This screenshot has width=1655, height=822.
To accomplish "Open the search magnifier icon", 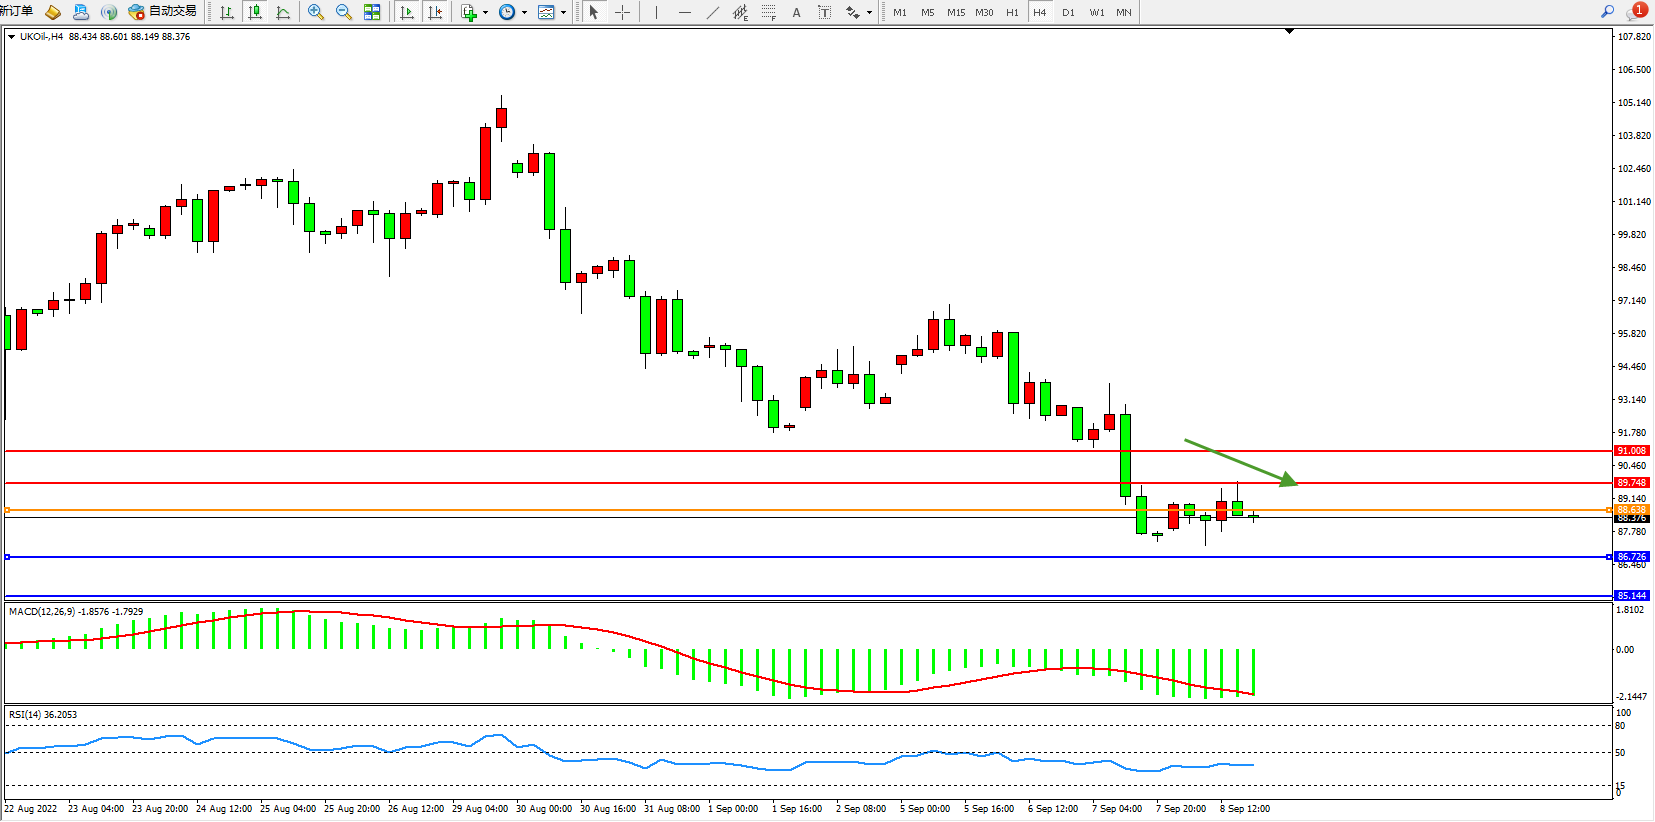I will [x=1607, y=12].
